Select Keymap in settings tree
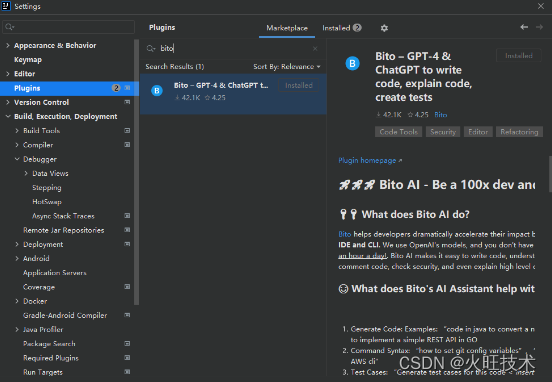 (x=28, y=60)
